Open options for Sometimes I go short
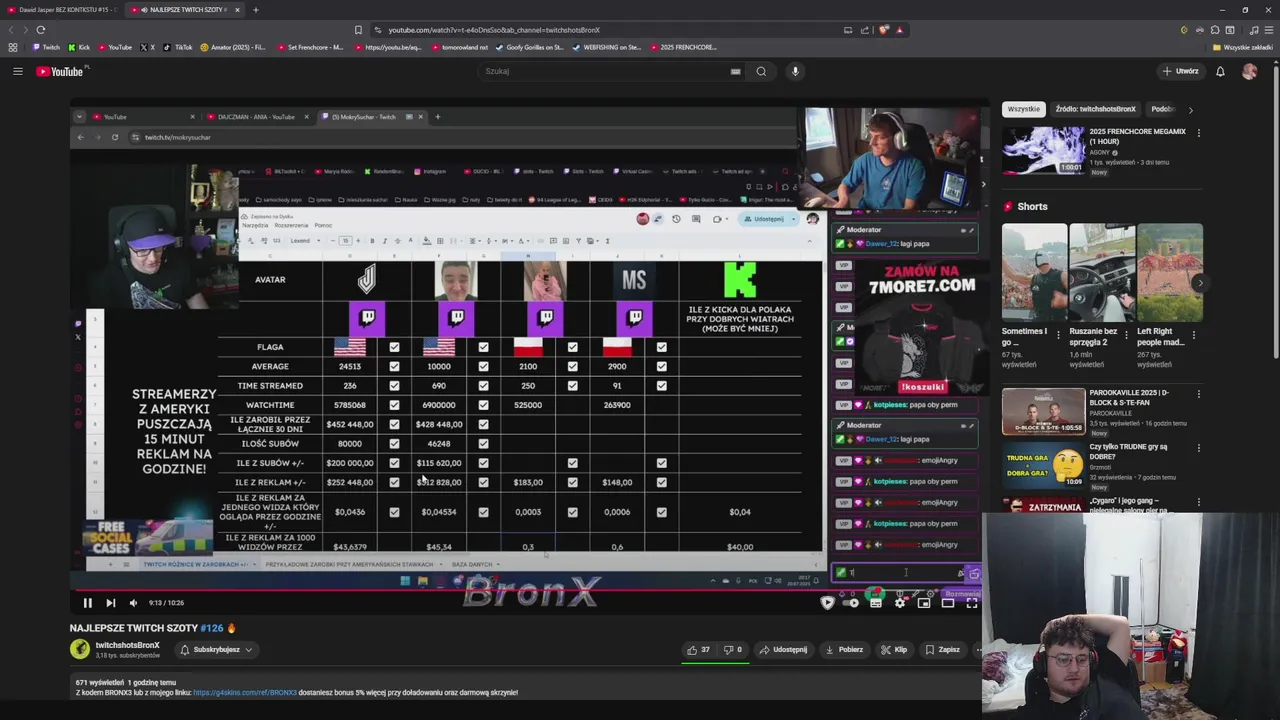The height and width of the screenshot is (720, 1280). 1058,335
